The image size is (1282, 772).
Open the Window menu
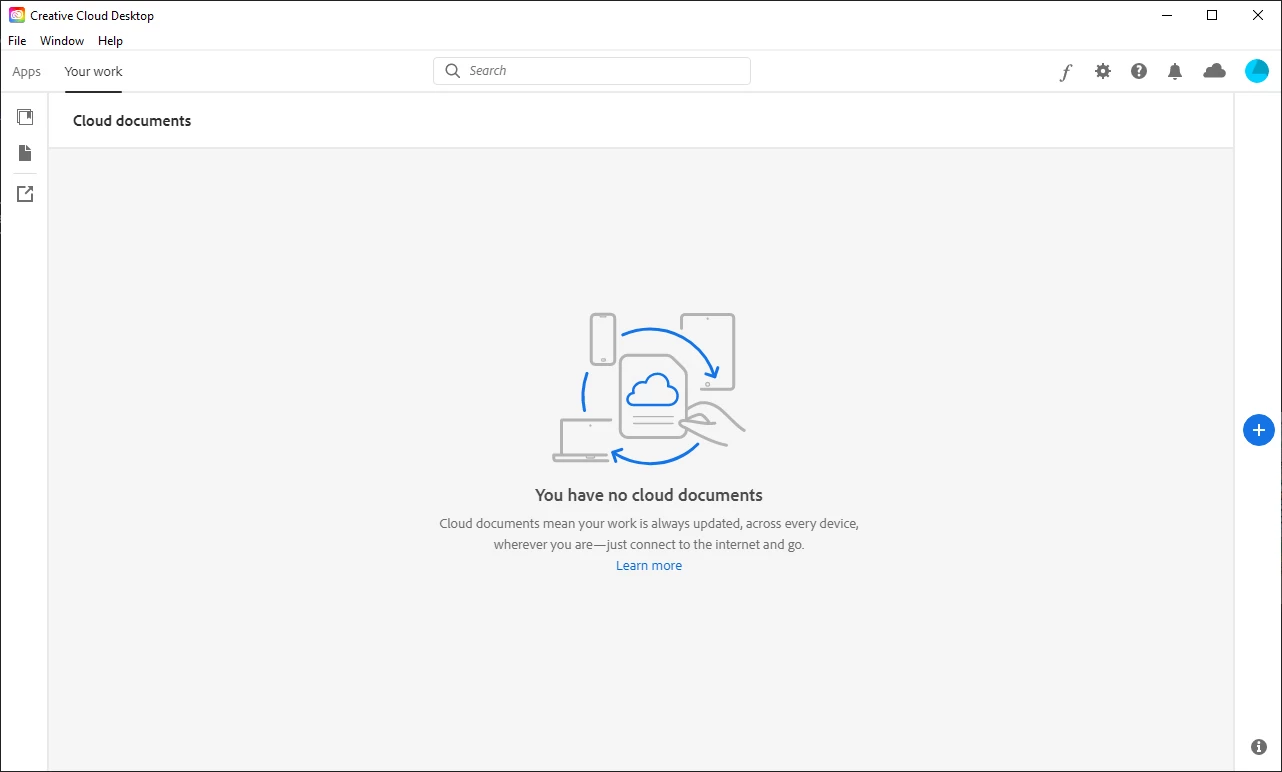tap(62, 41)
